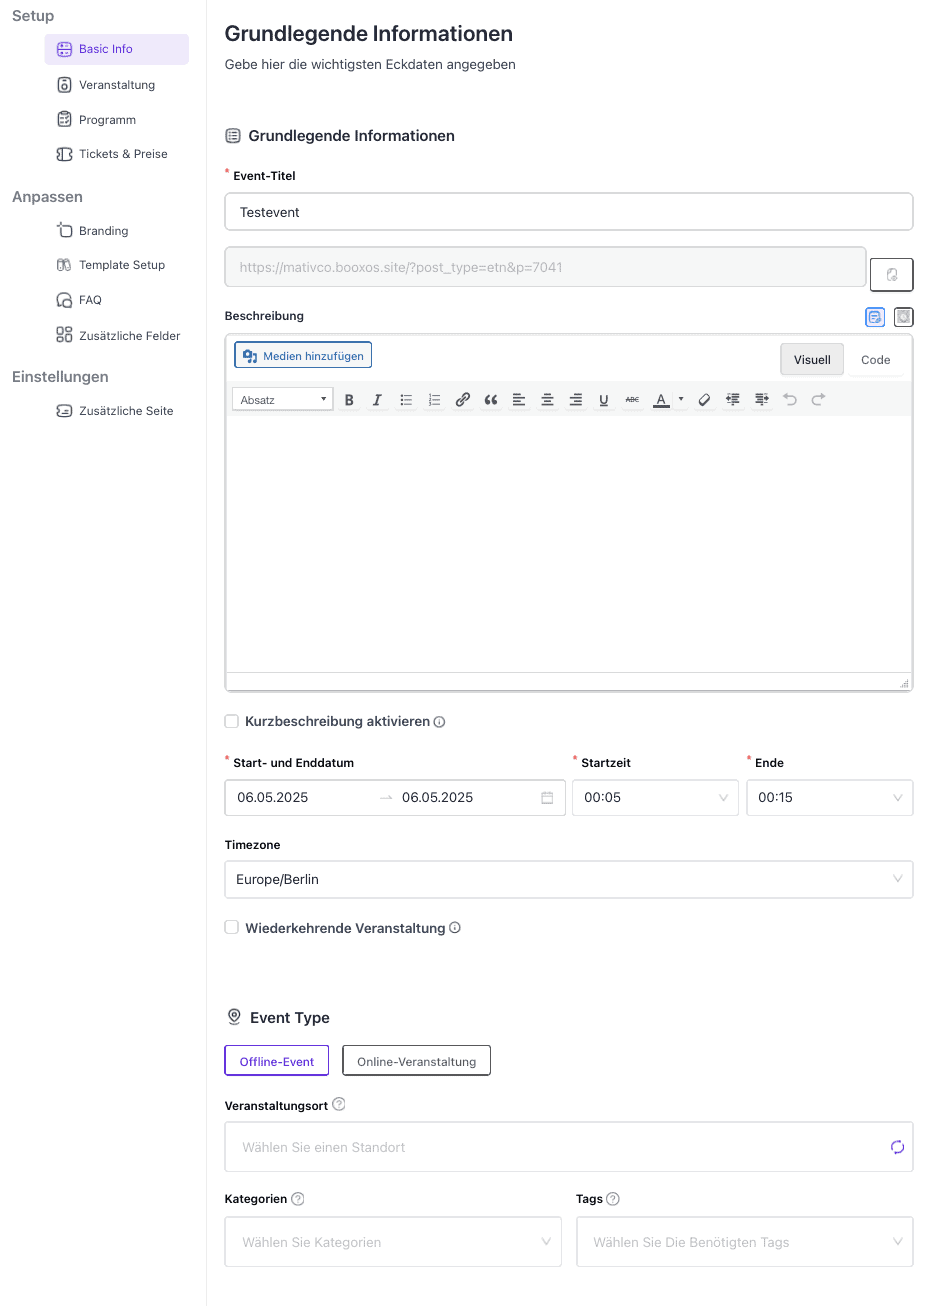Copy the event URL with copy icon
This screenshot has width=930, height=1306.
(x=891, y=274)
